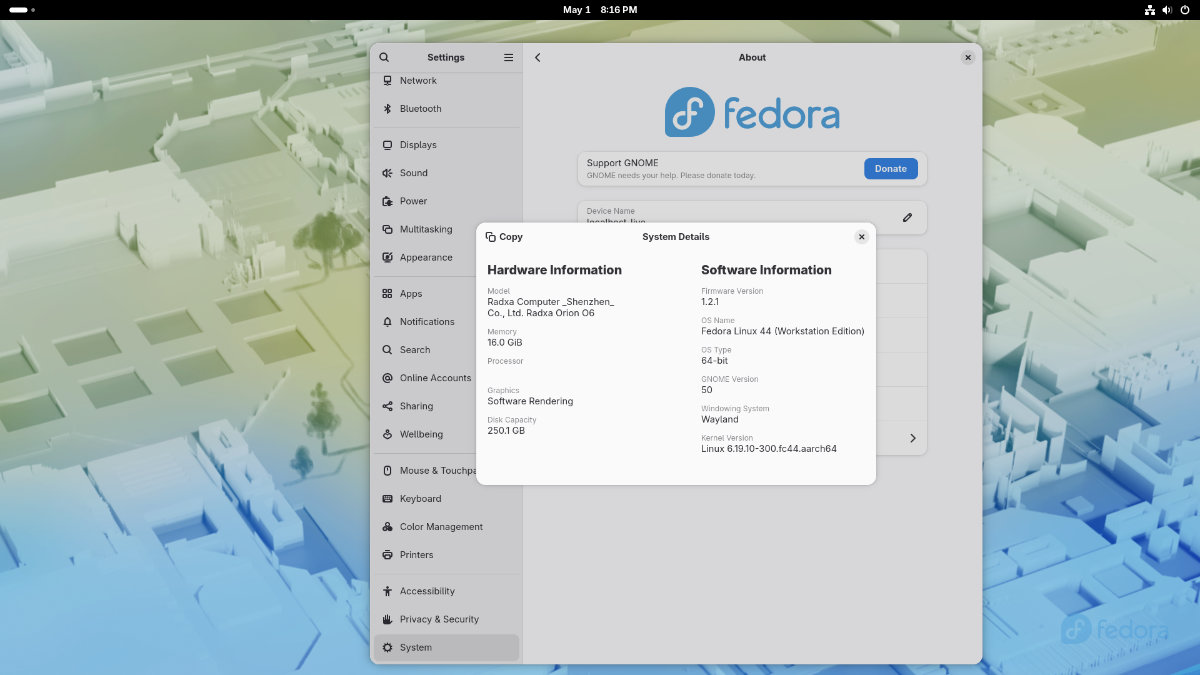Open power icon in top bar
The image size is (1200, 675).
tap(1186, 10)
